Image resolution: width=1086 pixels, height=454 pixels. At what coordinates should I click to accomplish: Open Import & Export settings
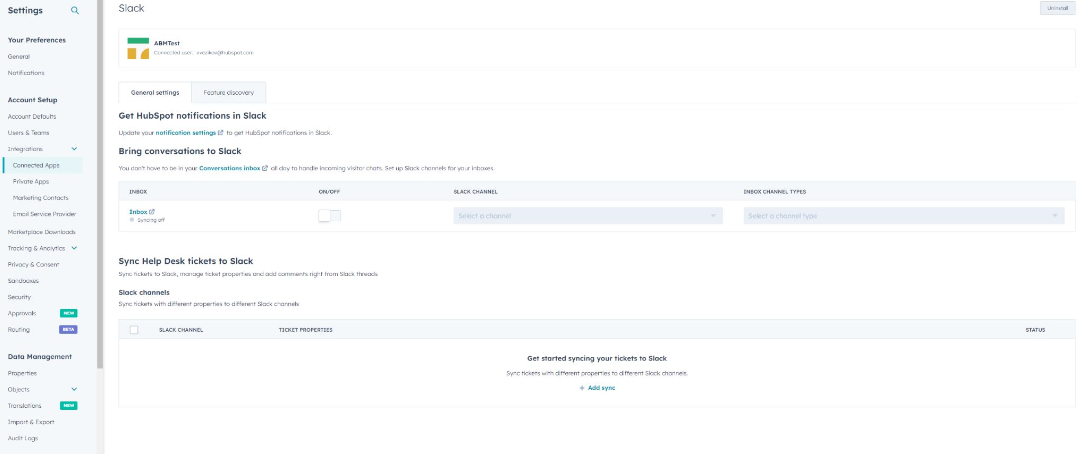[x=31, y=422]
